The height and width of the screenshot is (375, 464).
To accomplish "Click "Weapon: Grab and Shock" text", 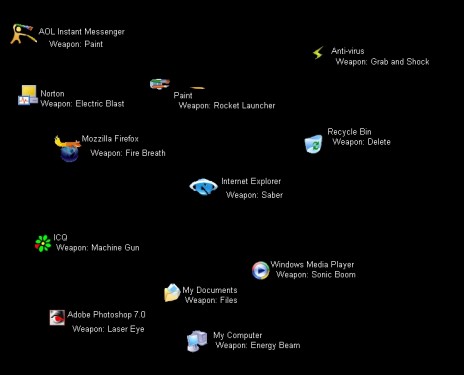I will tap(382, 62).
